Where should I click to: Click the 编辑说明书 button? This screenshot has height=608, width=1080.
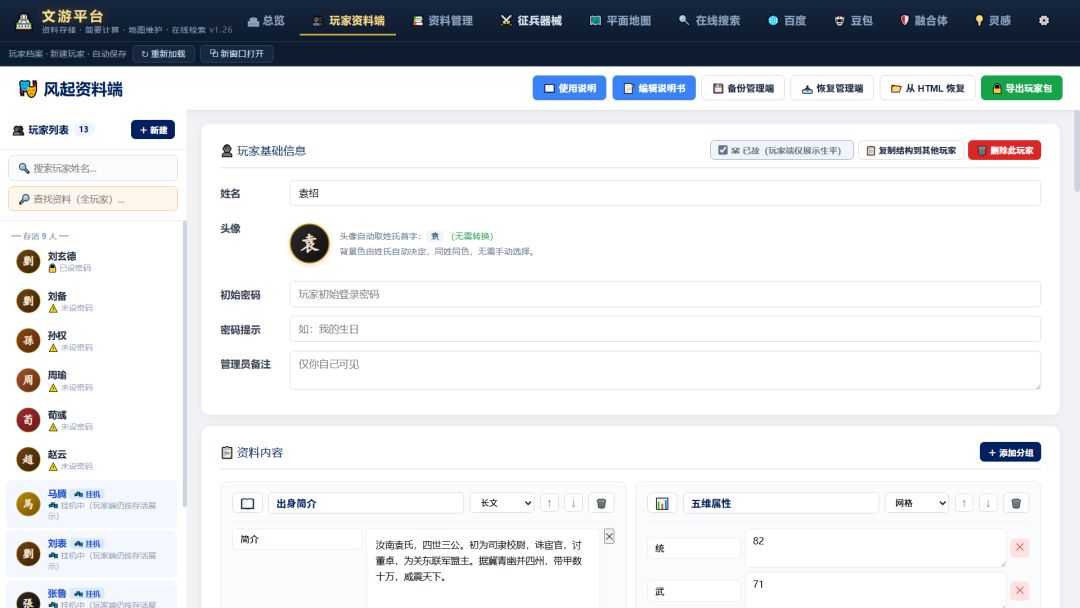(654, 88)
